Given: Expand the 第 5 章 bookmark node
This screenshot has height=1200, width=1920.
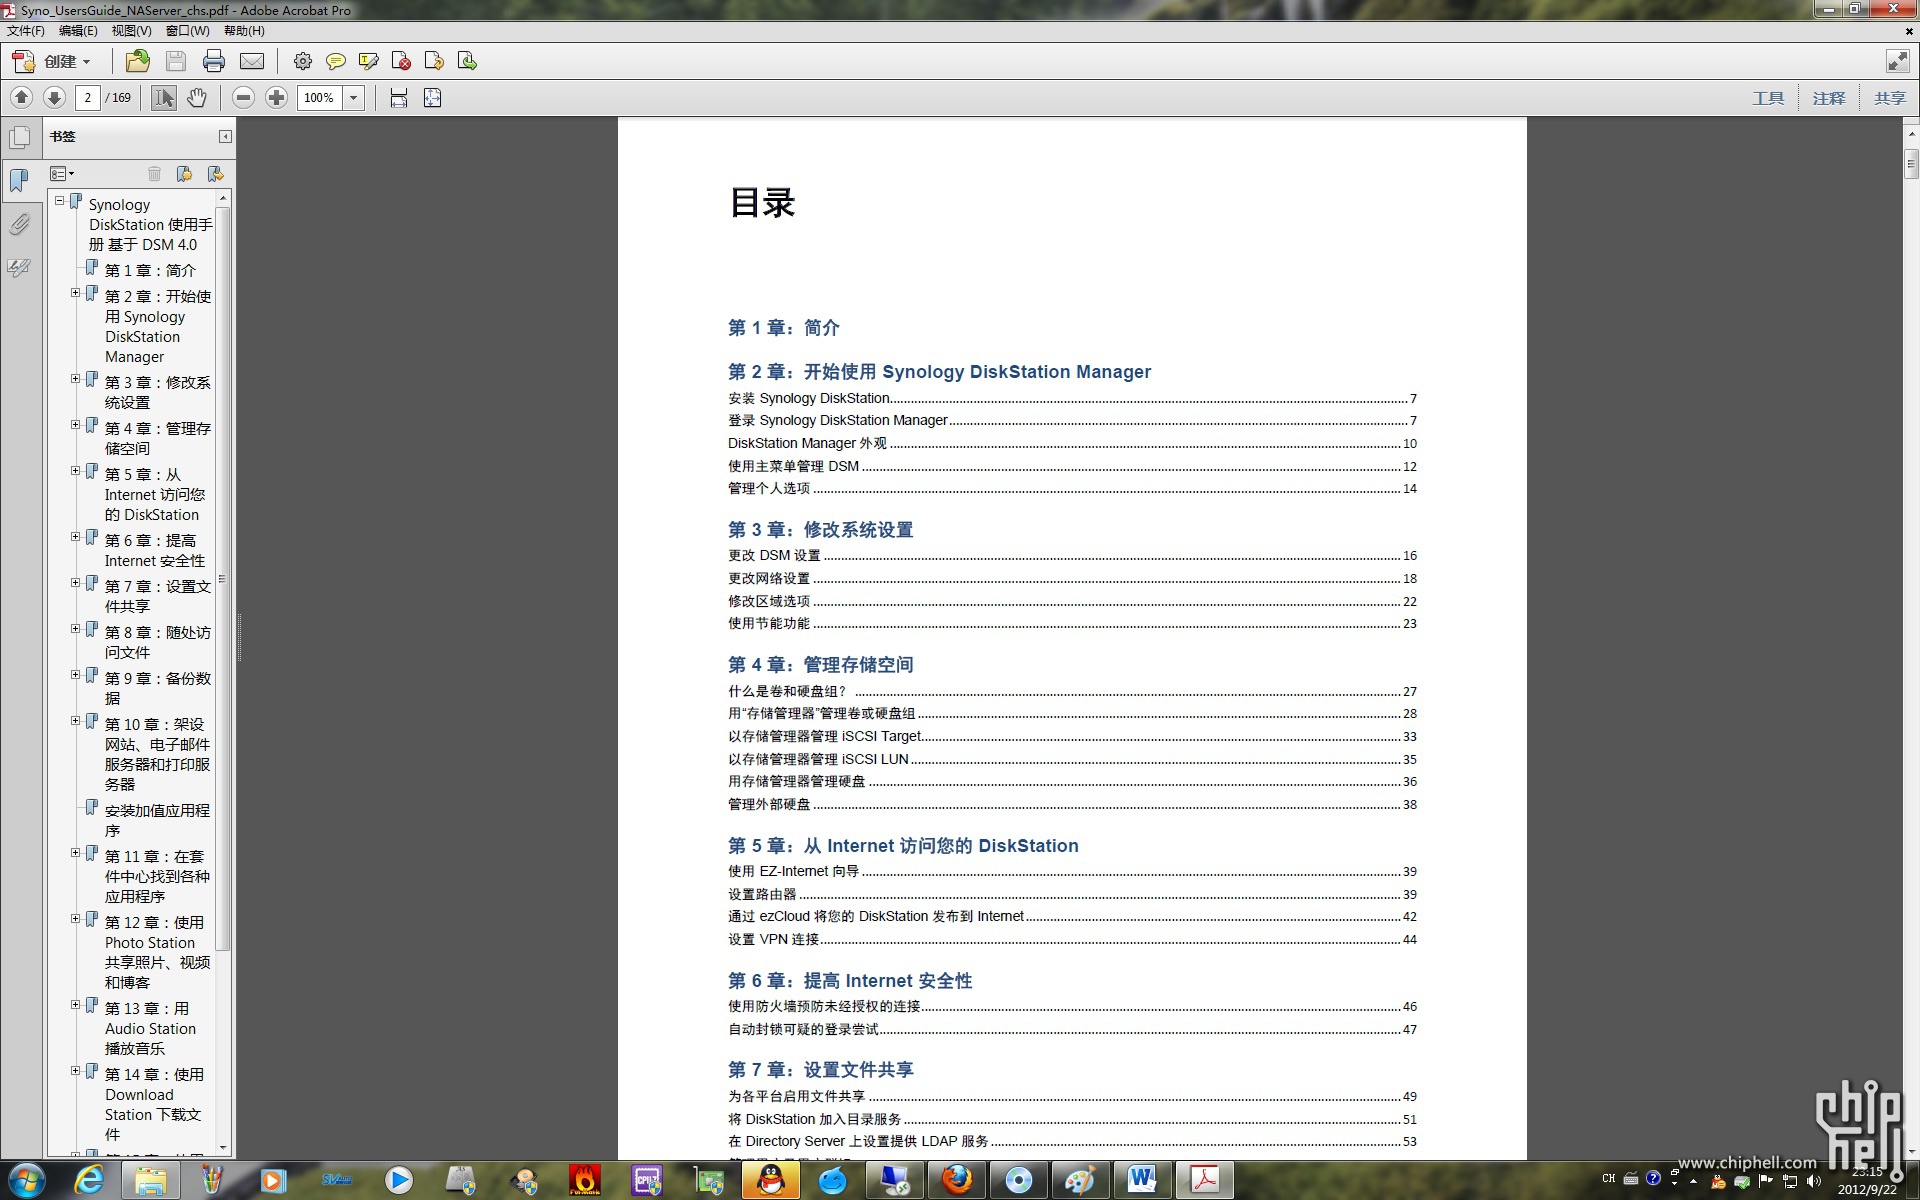Looking at the screenshot, I should coord(75,471).
